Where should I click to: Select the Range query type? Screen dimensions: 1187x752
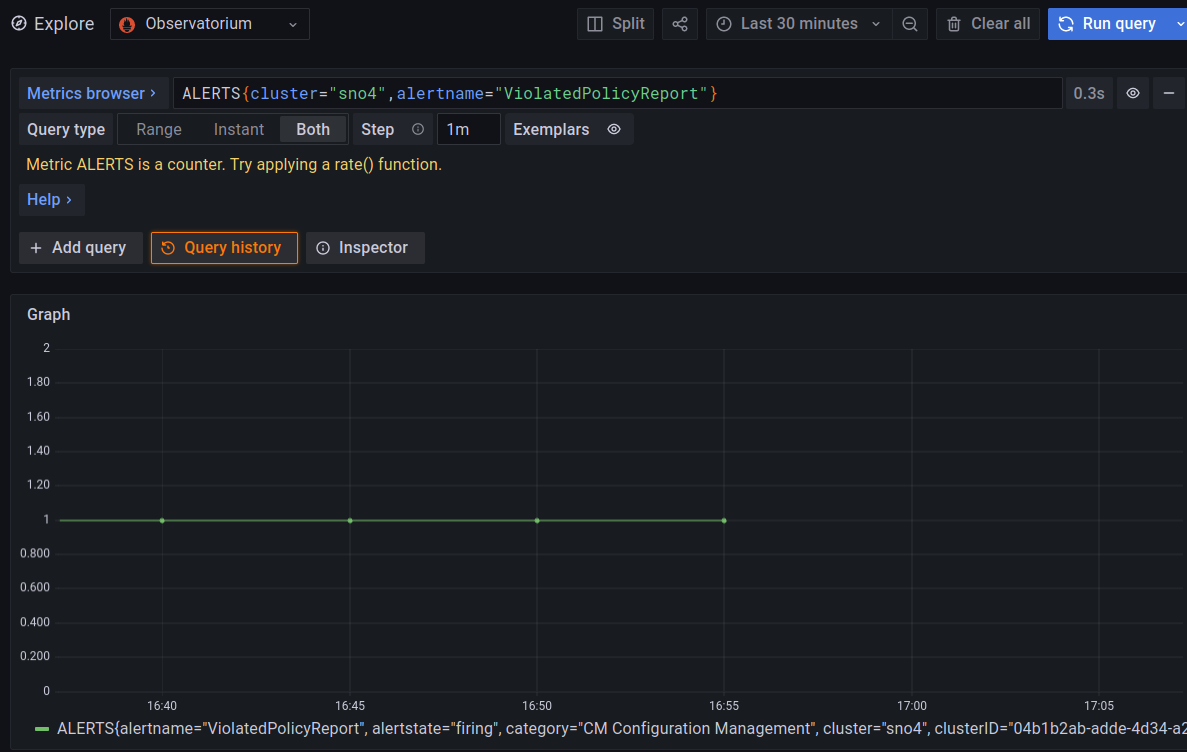point(159,129)
